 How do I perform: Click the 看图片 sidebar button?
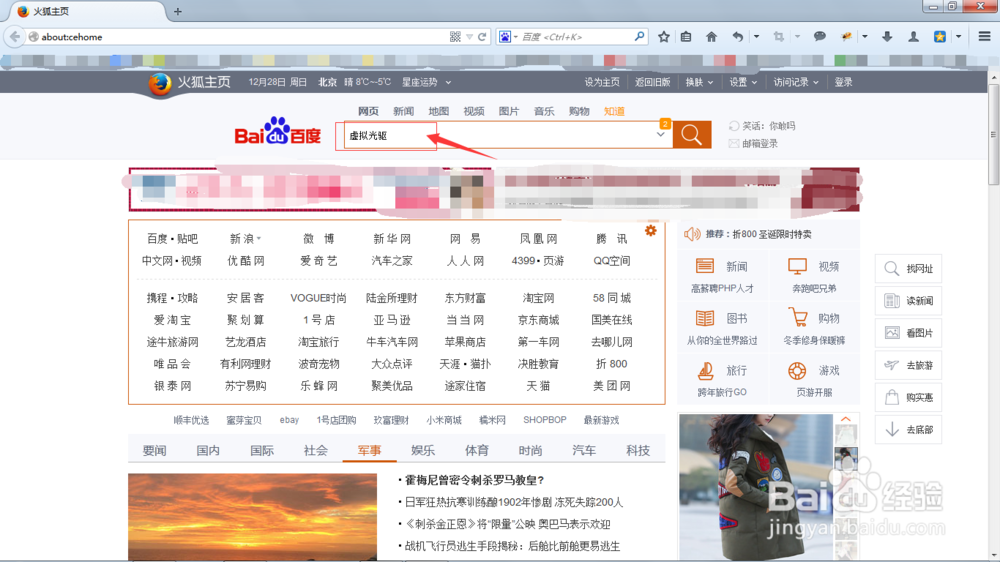coord(908,333)
